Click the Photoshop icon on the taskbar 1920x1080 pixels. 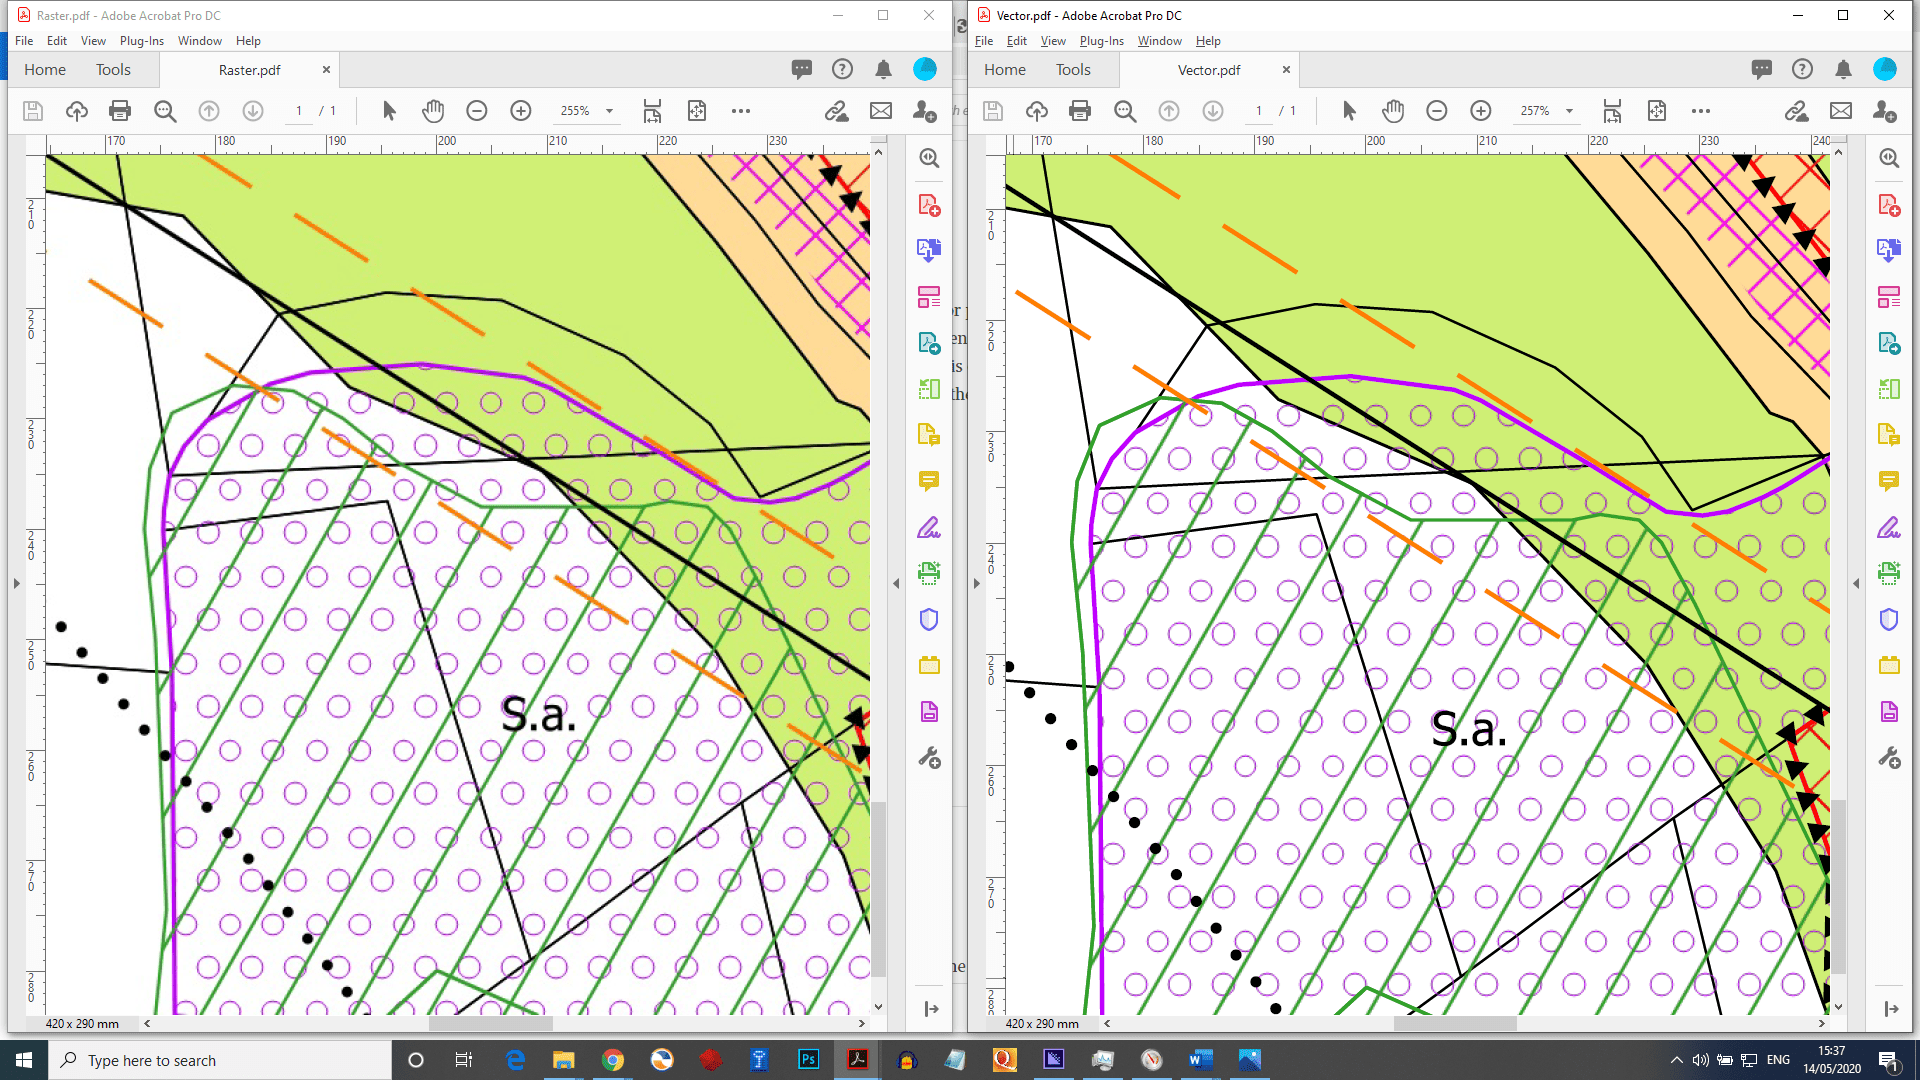pyautogui.click(x=809, y=1060)
